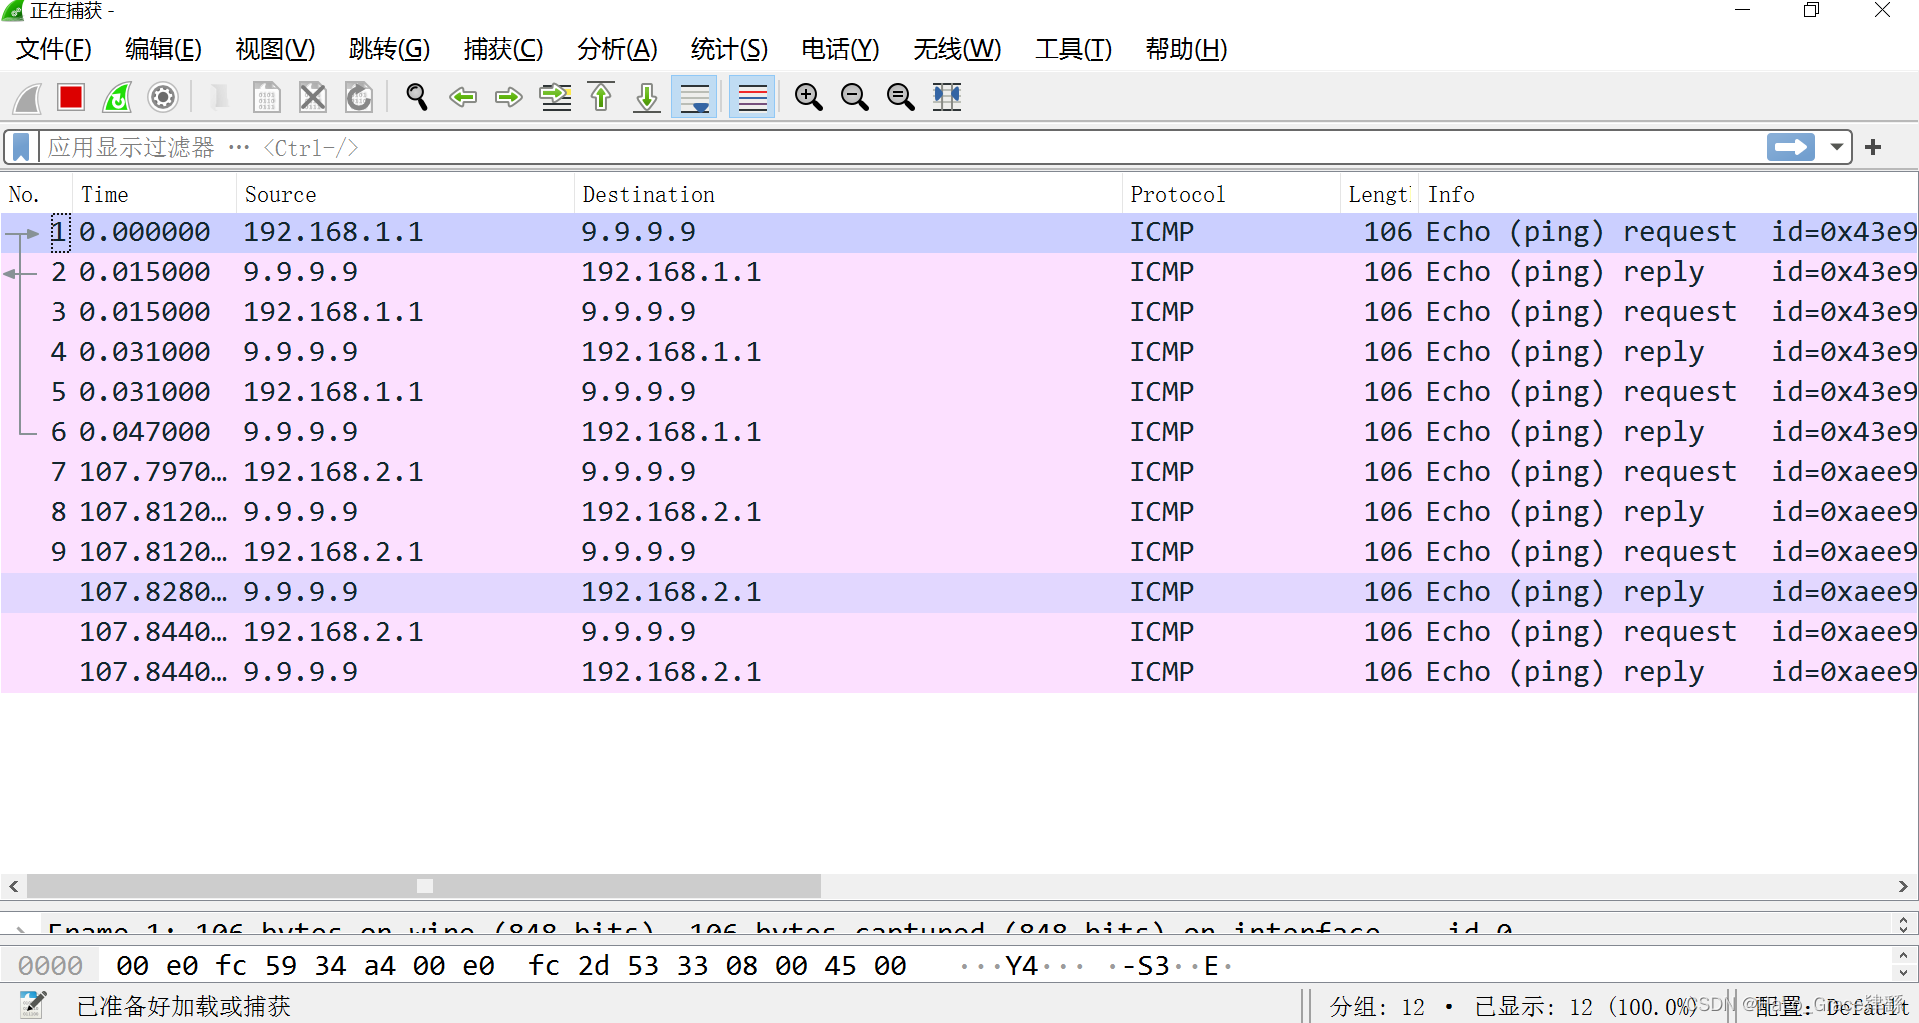Sort packets by No. column header
Viewport: 1919px width, 1023px height.
pyautogui.click(x=36, y=194)
